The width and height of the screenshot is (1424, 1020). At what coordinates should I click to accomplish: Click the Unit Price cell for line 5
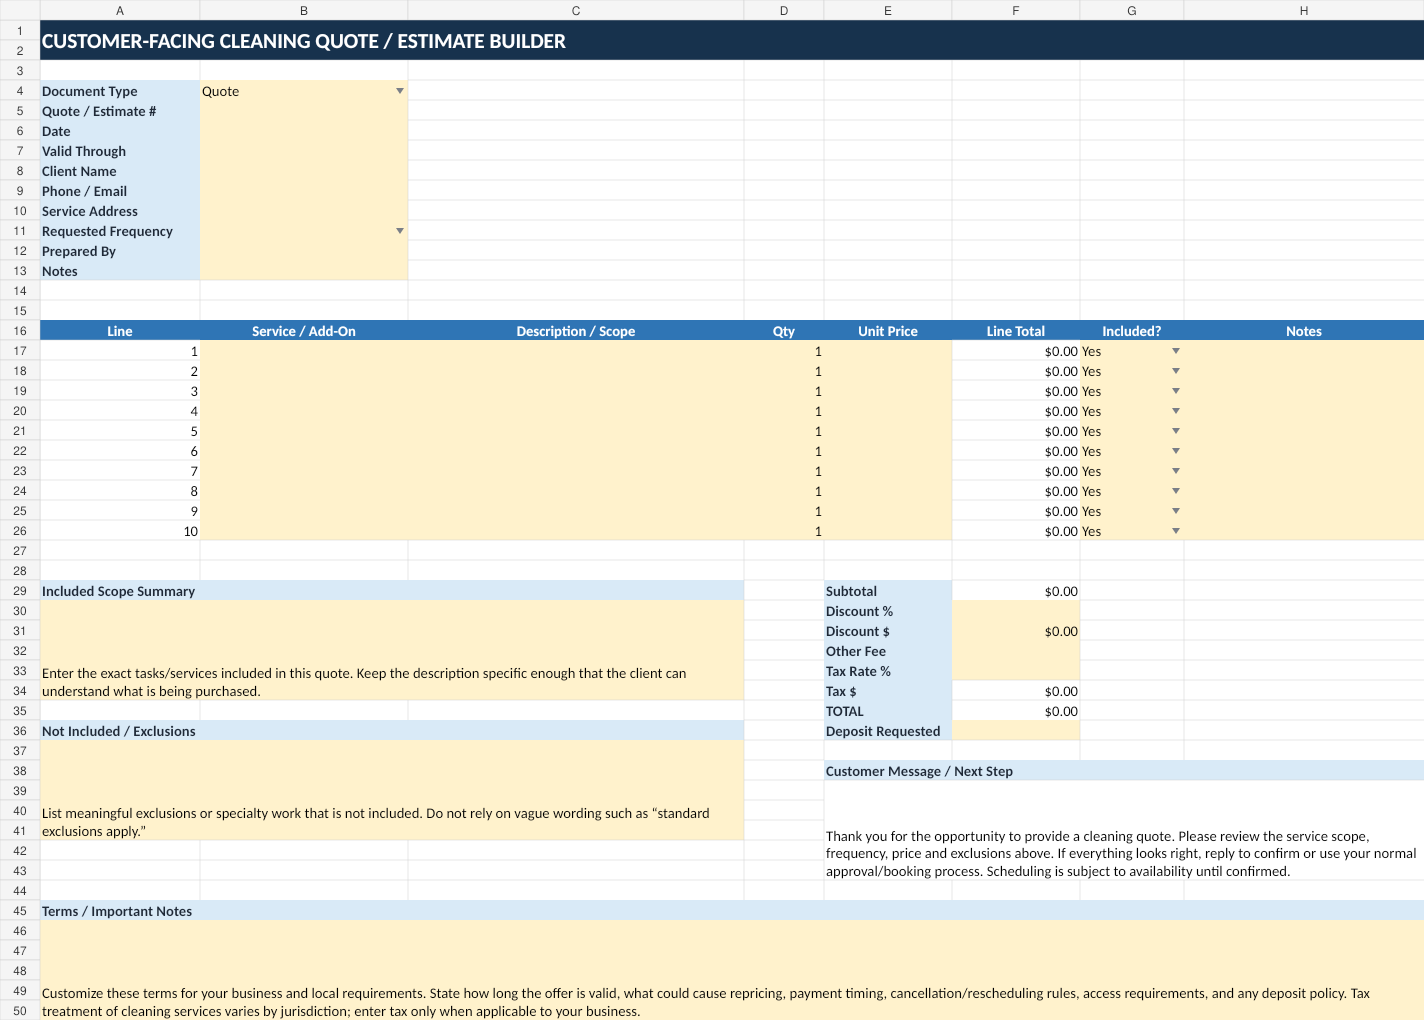(888, 431)
